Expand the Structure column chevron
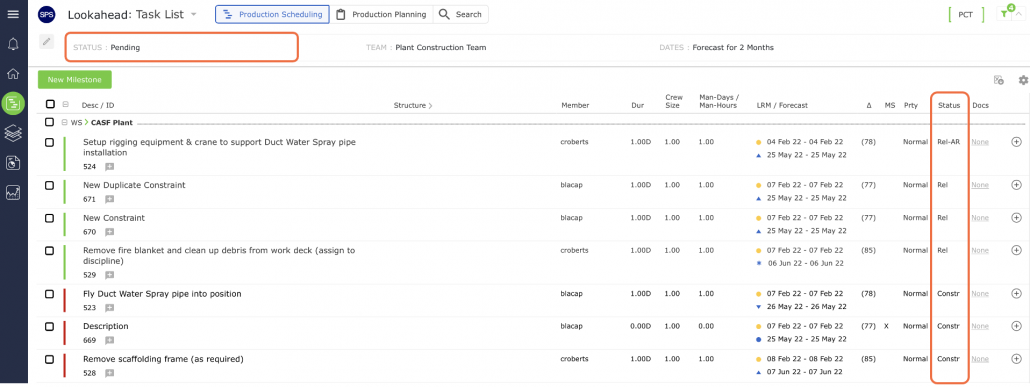This screenshot has width=1030, height=387. click(x=431, y=106)
